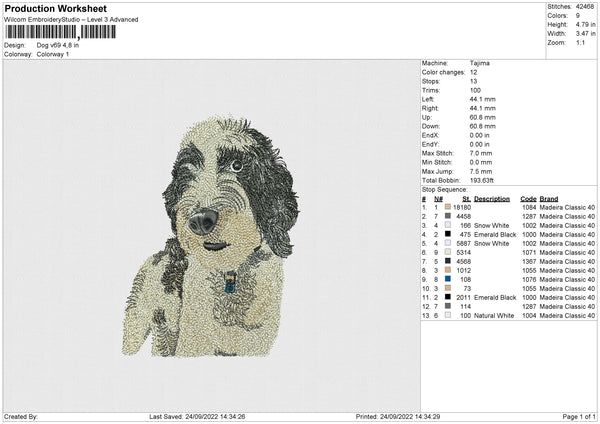
Task: Click stitch count '5314' in row 6
Action: point(464,252)
